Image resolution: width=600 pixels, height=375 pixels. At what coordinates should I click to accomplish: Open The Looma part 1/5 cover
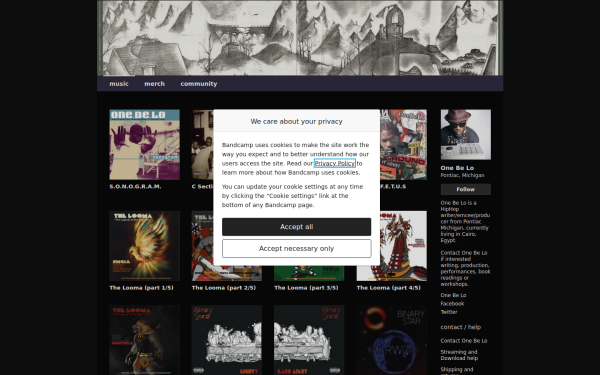pyautogui.click(x=144, y=246)
